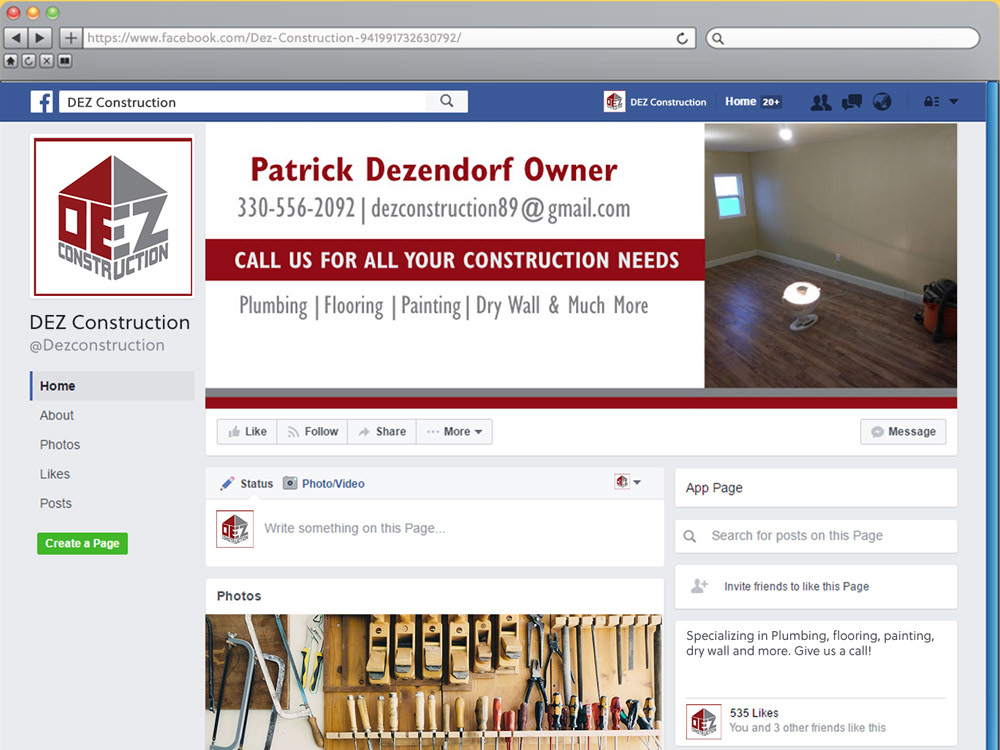
Task: Open notifications globe icon
Action: (x=882, y=102)
